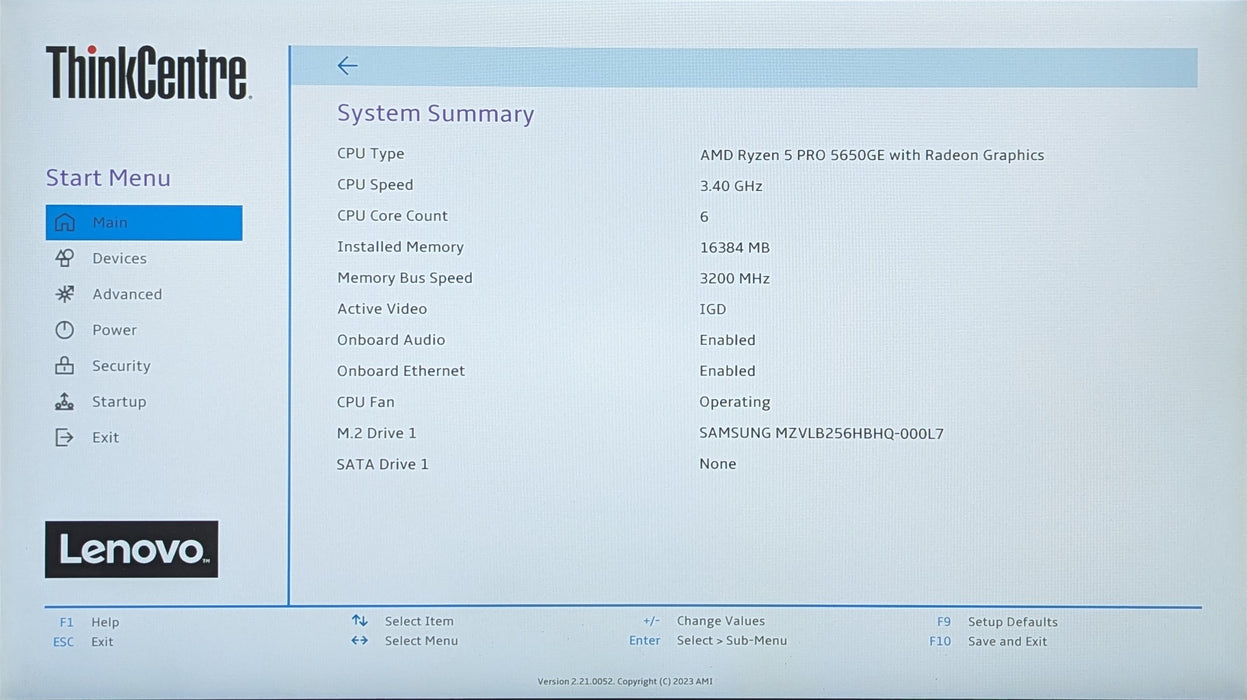Select the Active Video label
This screenshot has height=700, width=1247.
[382, 309]
